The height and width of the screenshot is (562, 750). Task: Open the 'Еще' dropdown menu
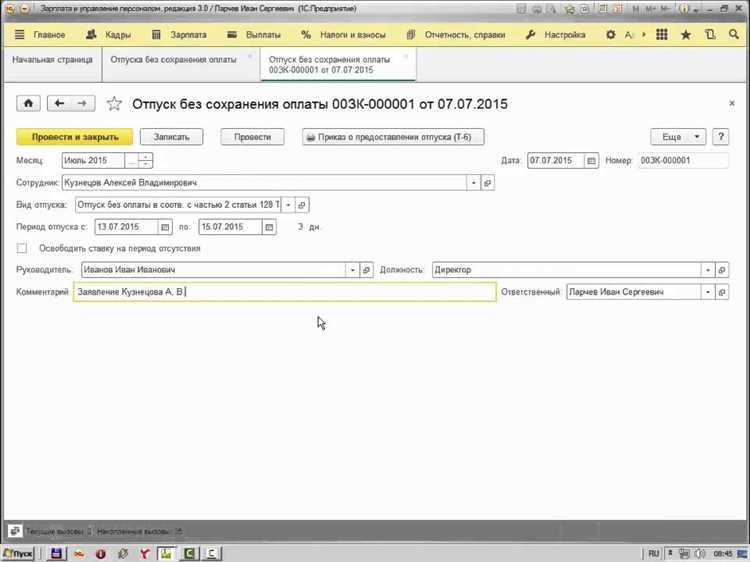click(x=678, y=137)
